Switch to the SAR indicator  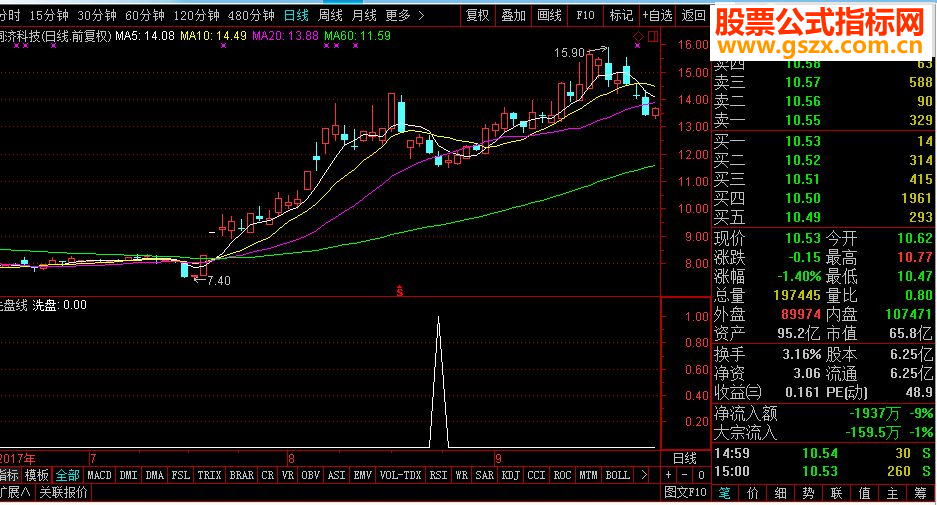(484, 476)
